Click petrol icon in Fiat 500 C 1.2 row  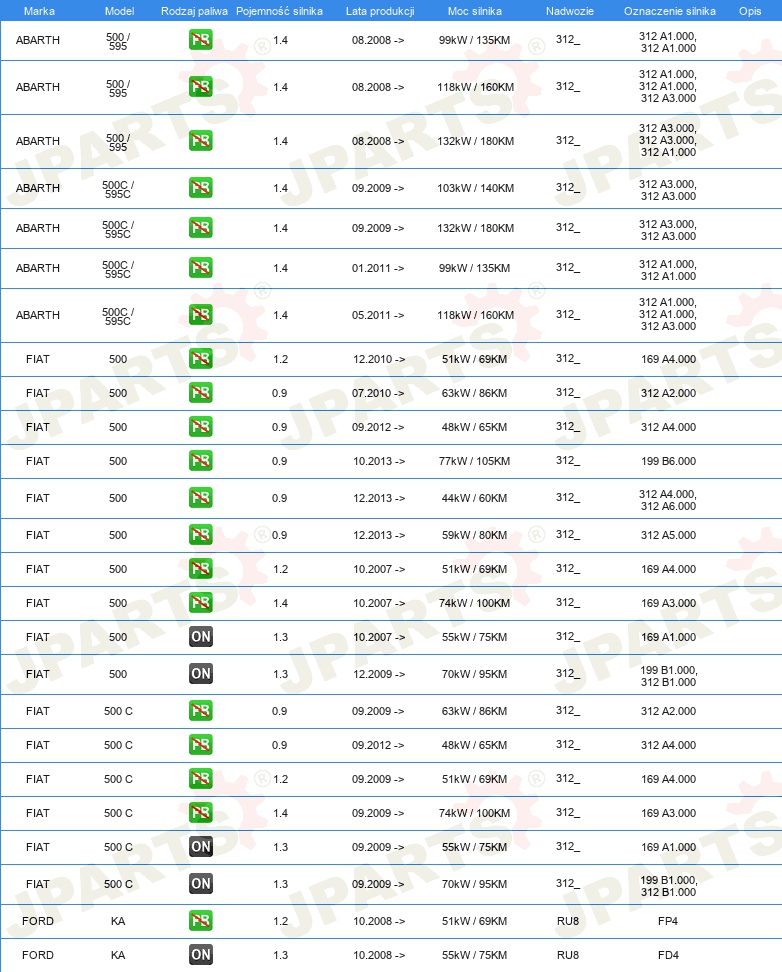click(x=200, y=779)
